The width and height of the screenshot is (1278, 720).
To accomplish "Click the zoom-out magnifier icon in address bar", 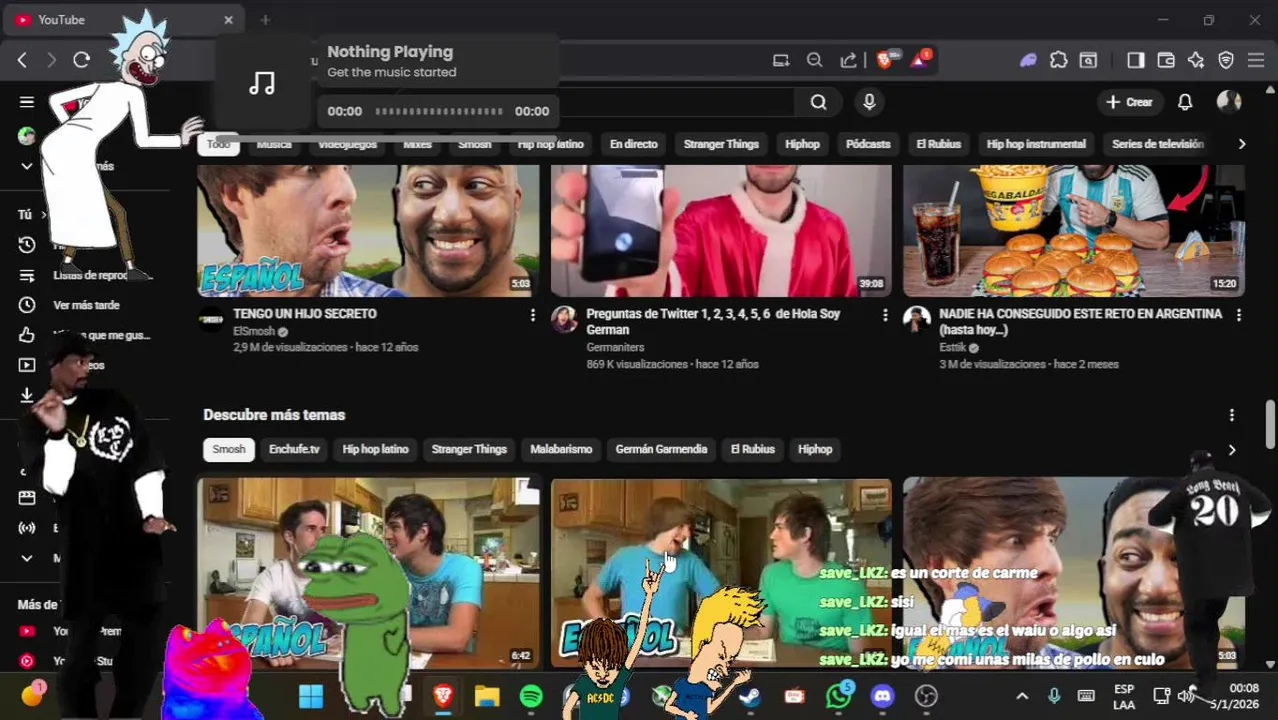I will (x=815, y=60).
